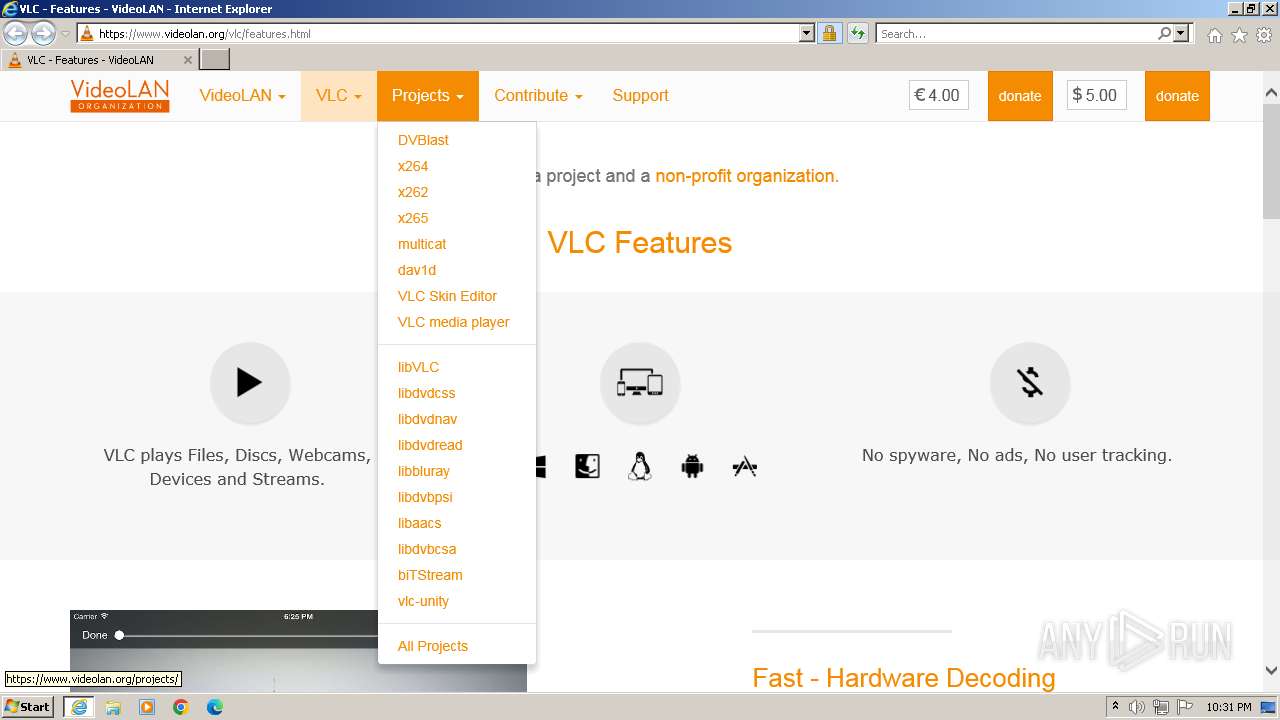Launch Chrome from the taskbar
This screenshot has width=1280, height=720.
click(x=181, y=707)
